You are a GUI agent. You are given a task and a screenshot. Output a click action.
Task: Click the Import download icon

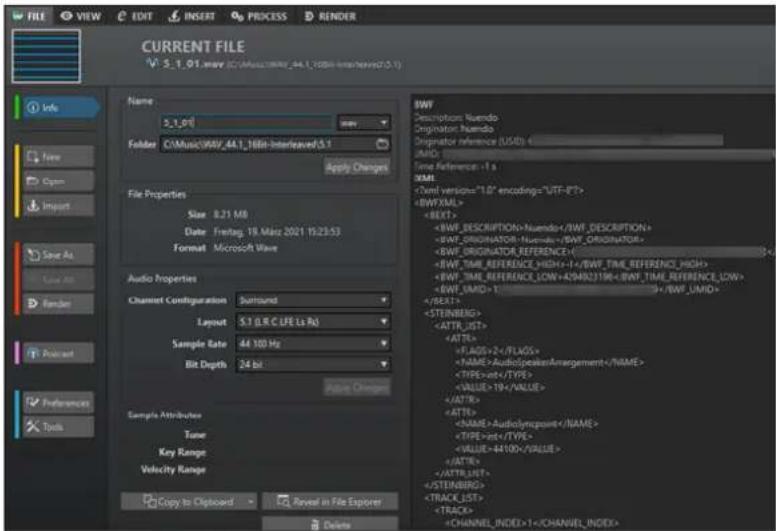33,206
